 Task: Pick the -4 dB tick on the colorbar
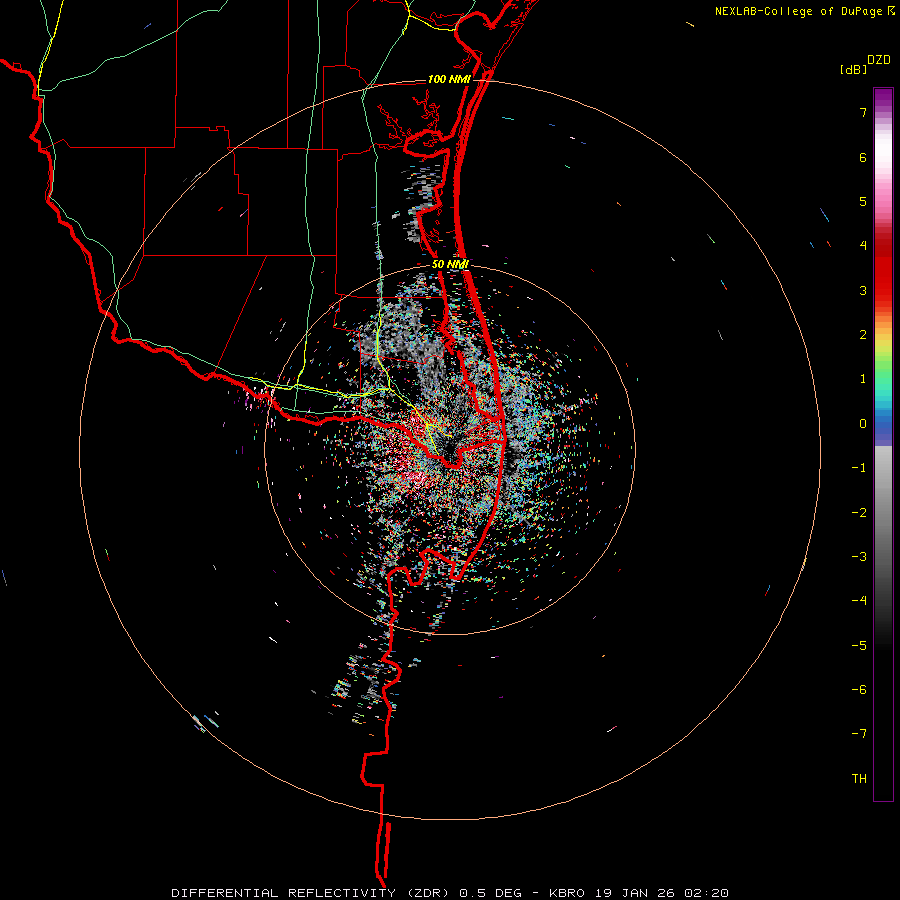(859, 600)
